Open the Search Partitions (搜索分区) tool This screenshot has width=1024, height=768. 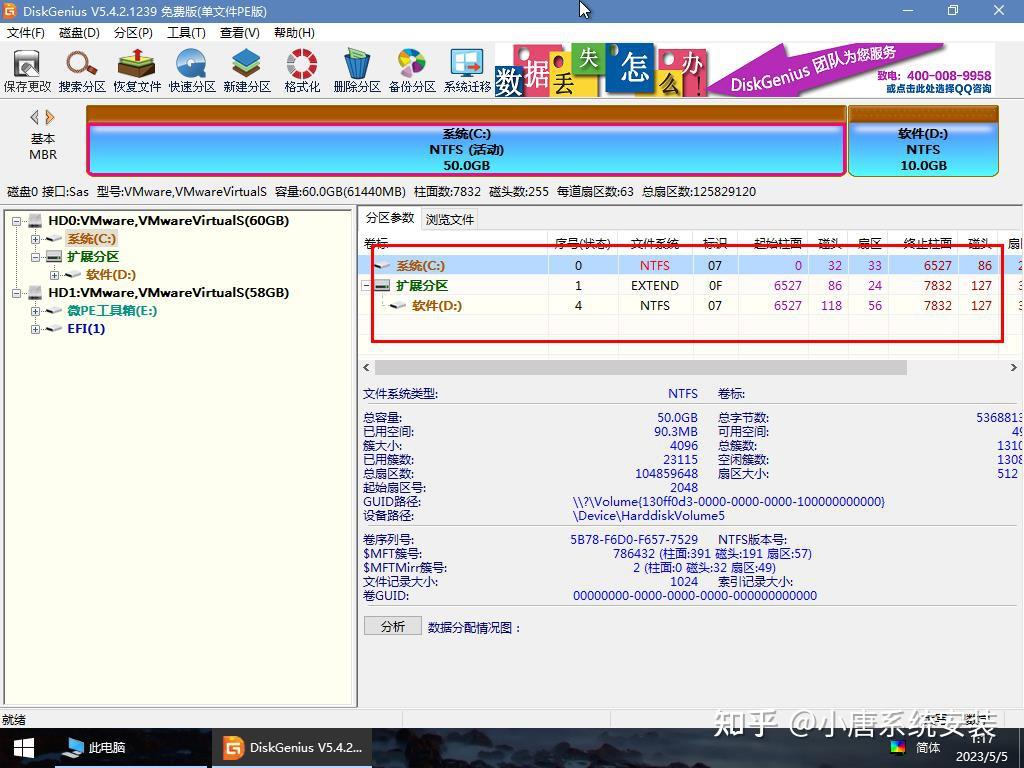(82, 71)
